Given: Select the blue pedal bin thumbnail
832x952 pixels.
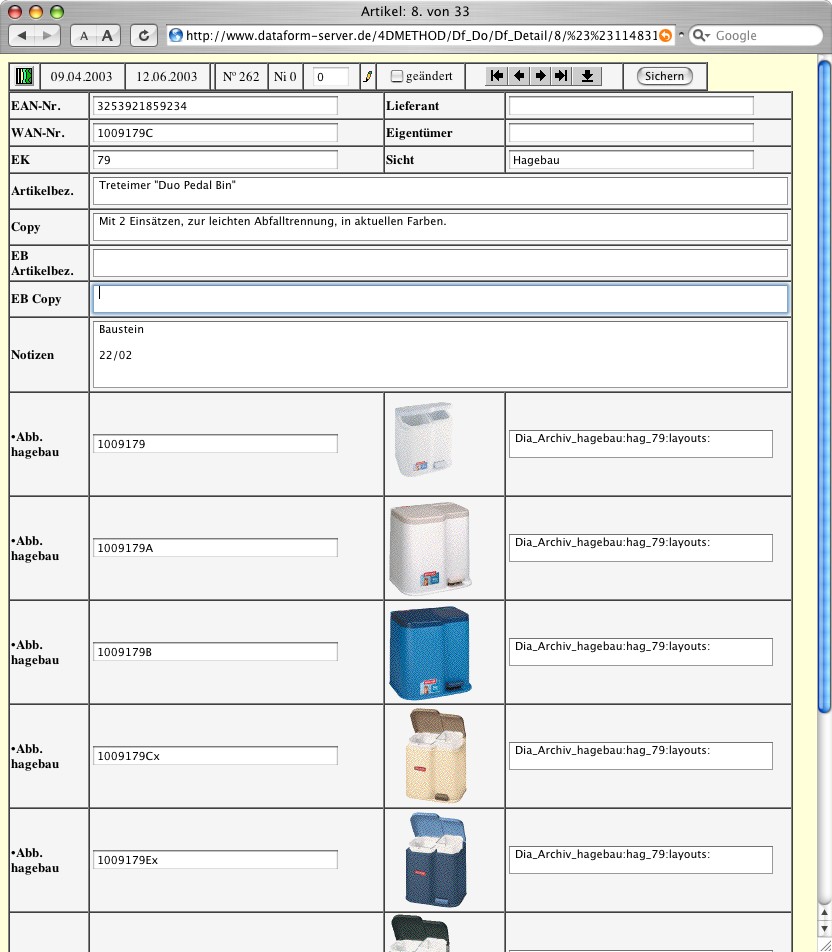Looking at the screenshot, I should [x=430, y=652].
